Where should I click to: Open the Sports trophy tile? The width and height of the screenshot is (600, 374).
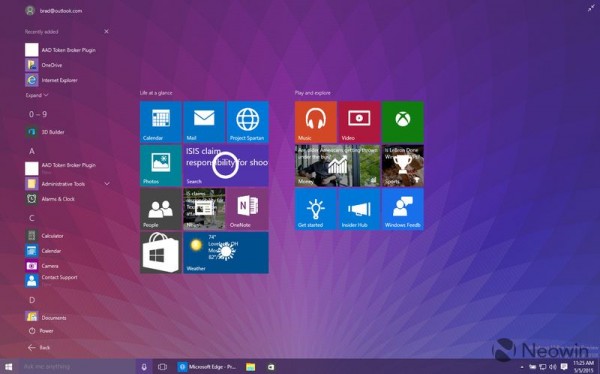(403, 165)
